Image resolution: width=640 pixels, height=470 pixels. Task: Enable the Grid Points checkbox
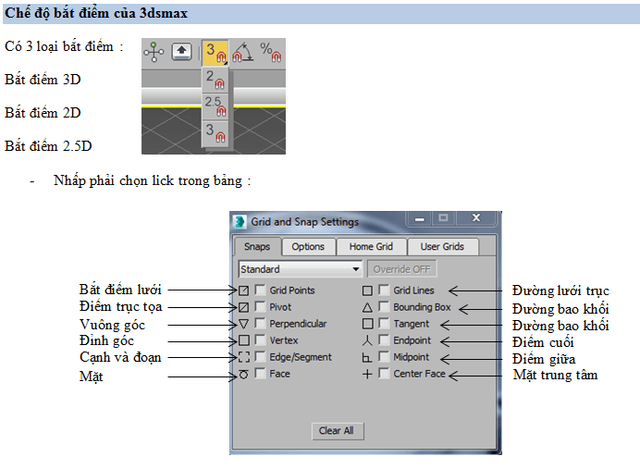260,290
